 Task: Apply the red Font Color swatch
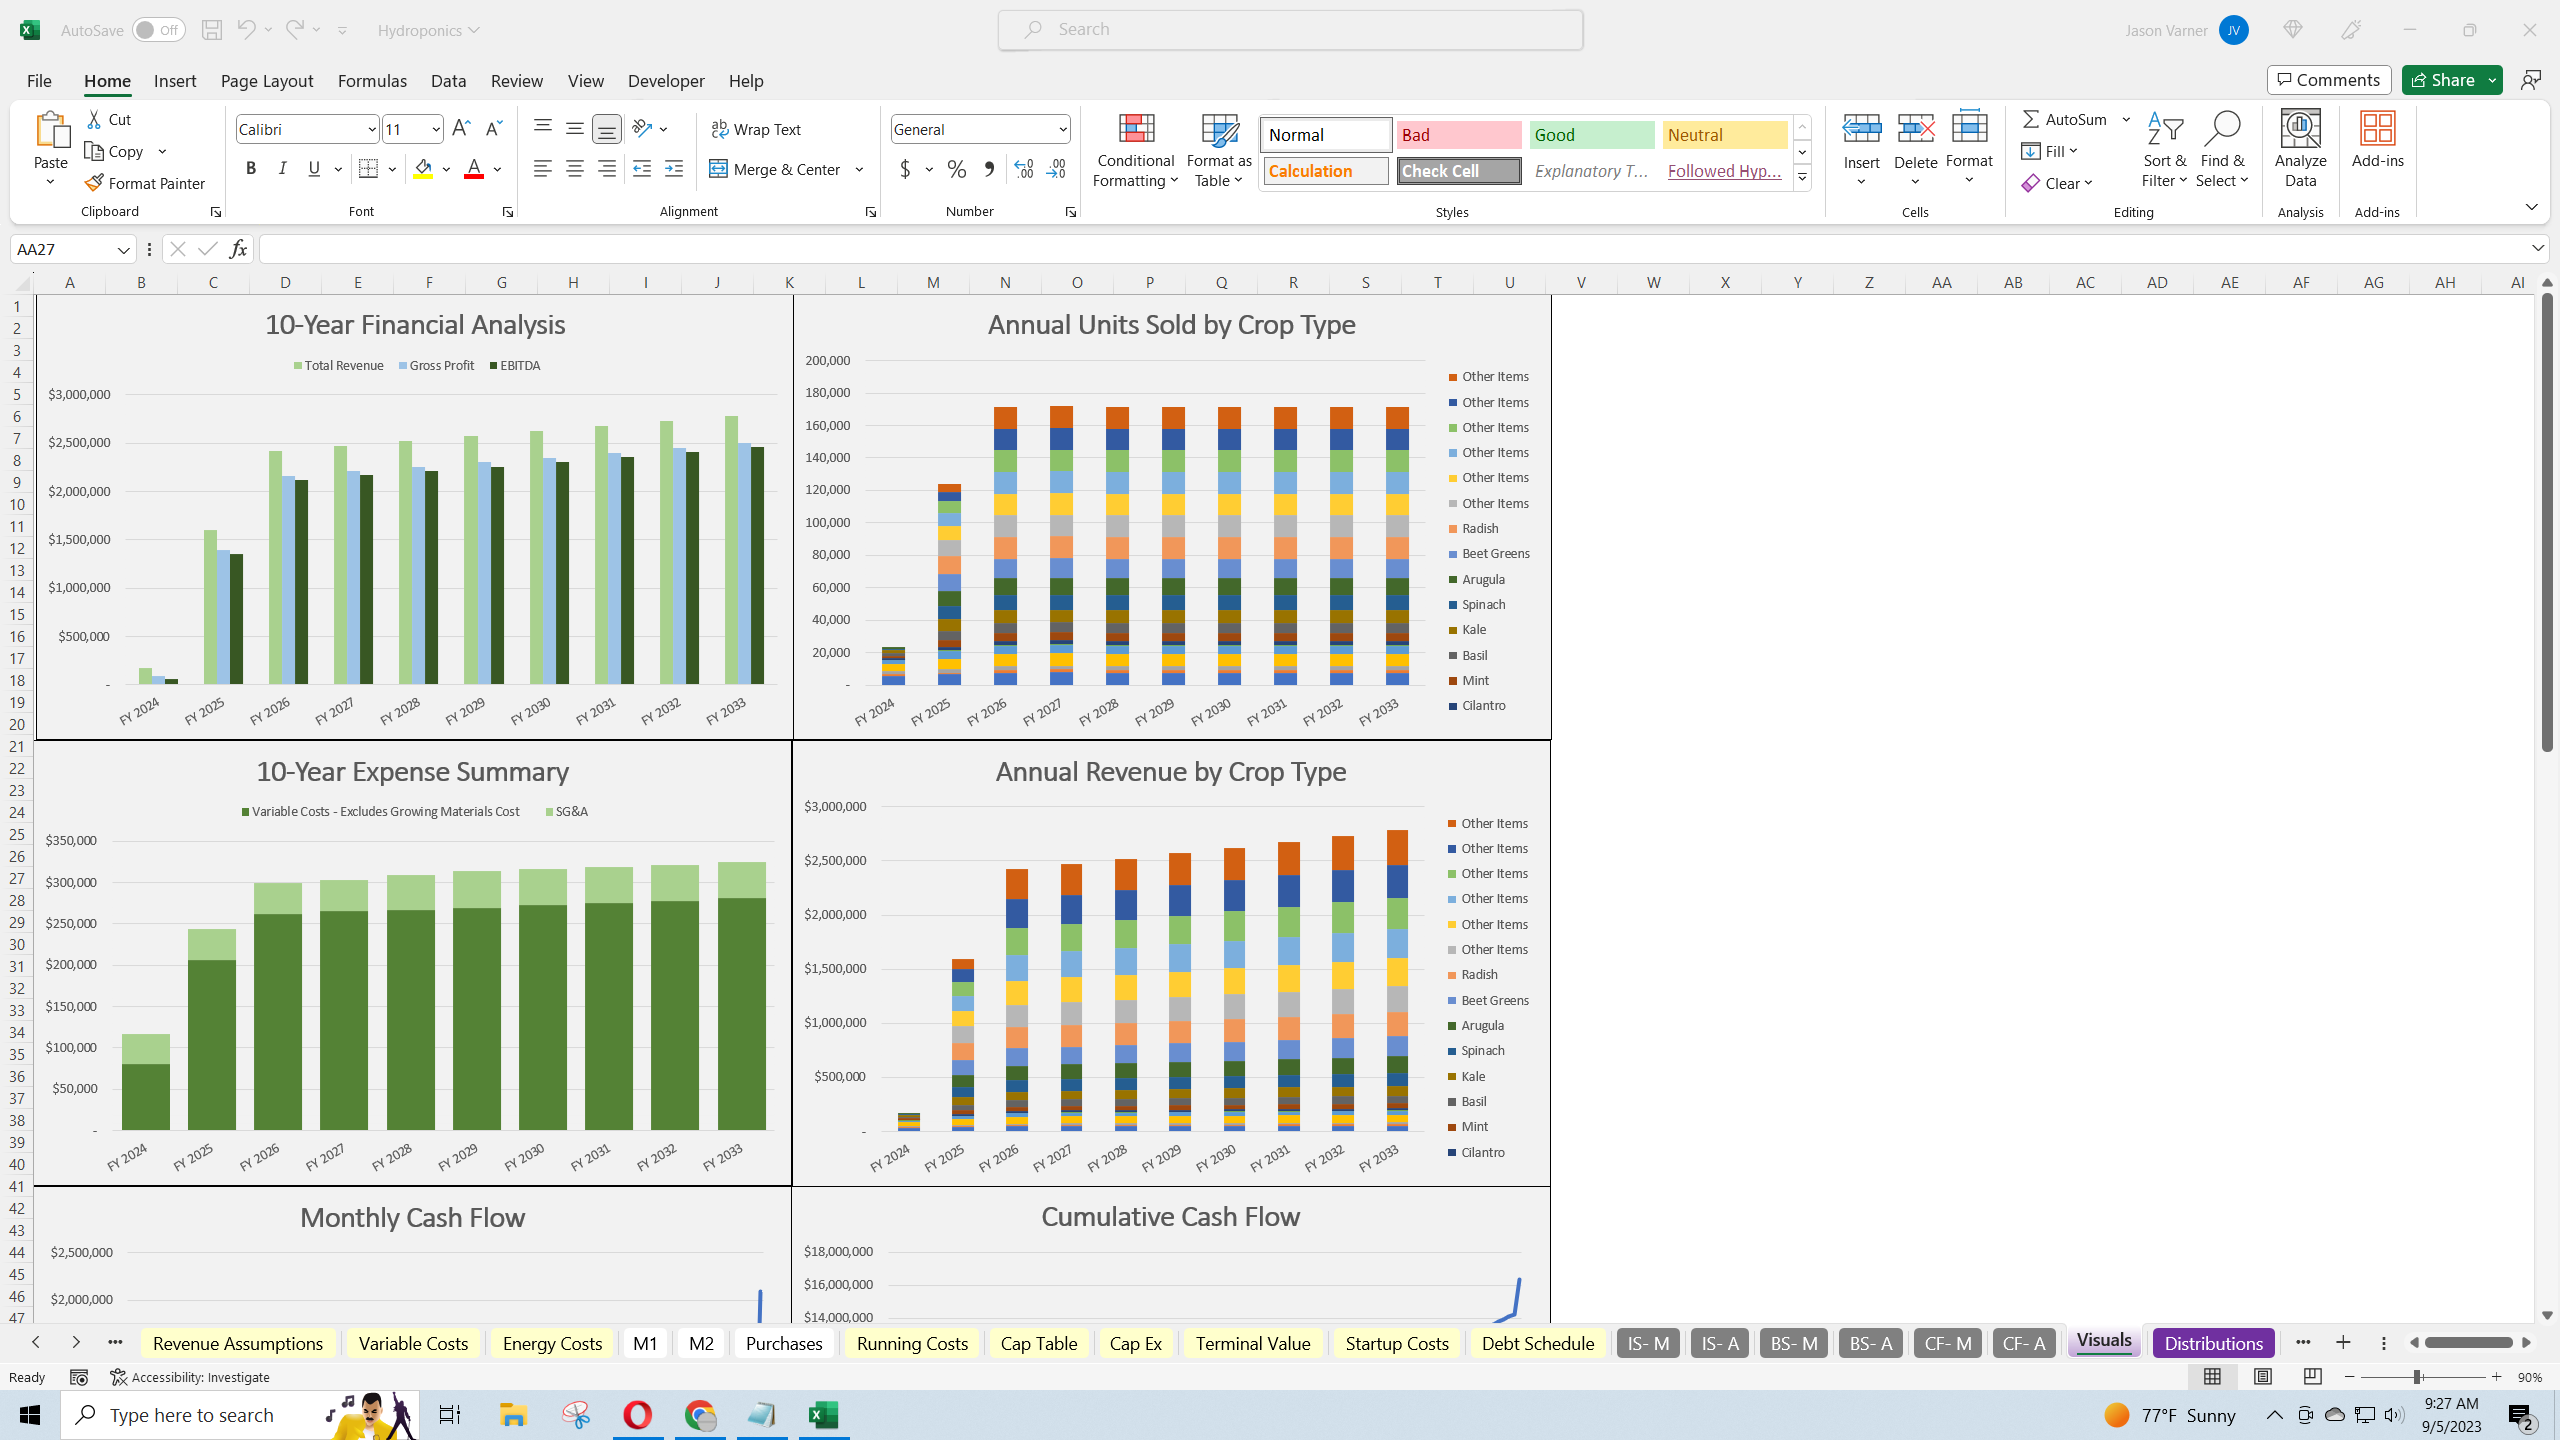click(x=474, y=169)
